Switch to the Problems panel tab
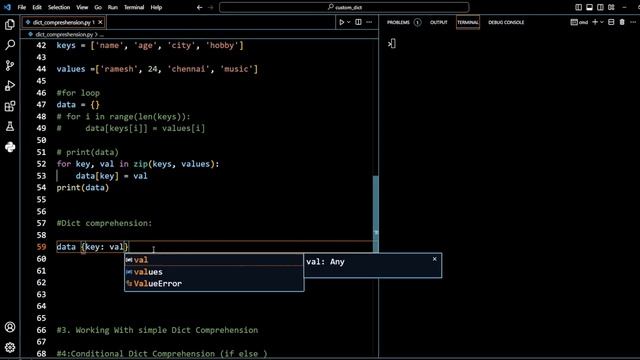Screen dimensions: 640x360 coord(398,22)
